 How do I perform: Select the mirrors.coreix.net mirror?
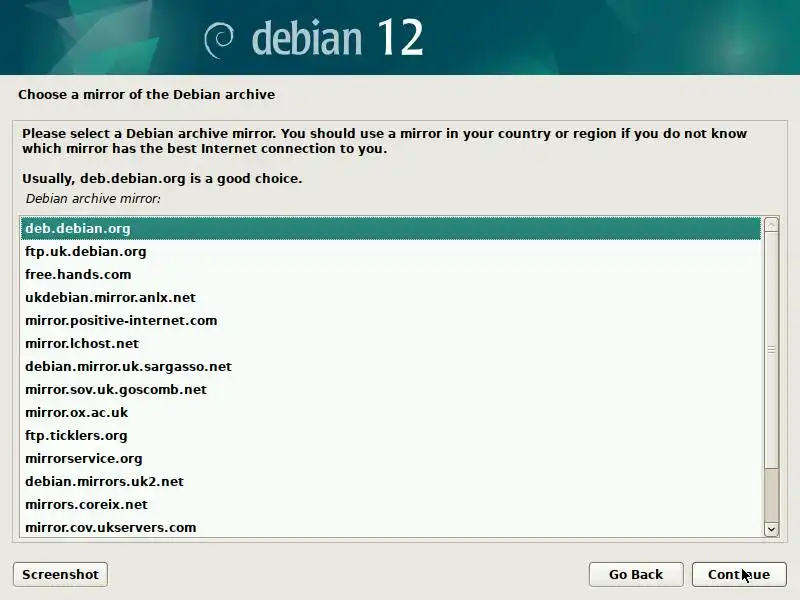(391, 504)
